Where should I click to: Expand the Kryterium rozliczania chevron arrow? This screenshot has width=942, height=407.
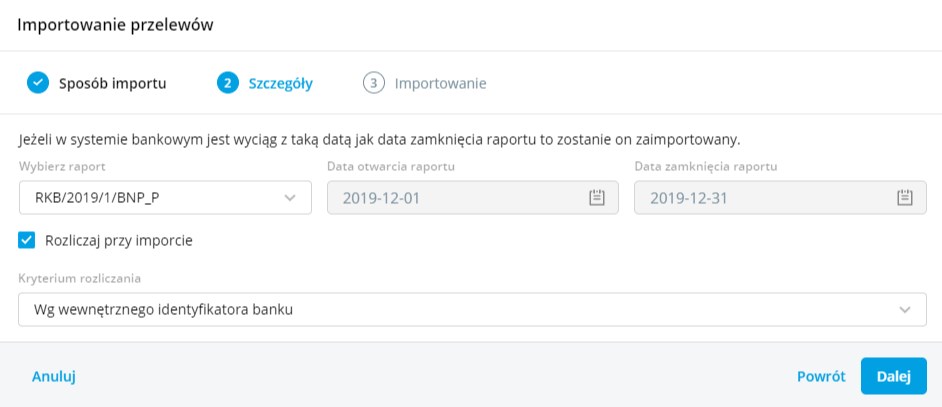(905, 310)
